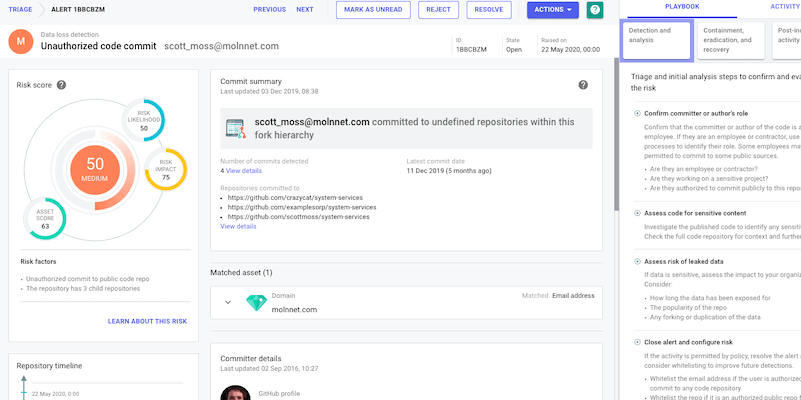Screen dimensions: 801x400
Task: Click the alert ID value 1BBCBZM
Action: (x=472, y=50)
